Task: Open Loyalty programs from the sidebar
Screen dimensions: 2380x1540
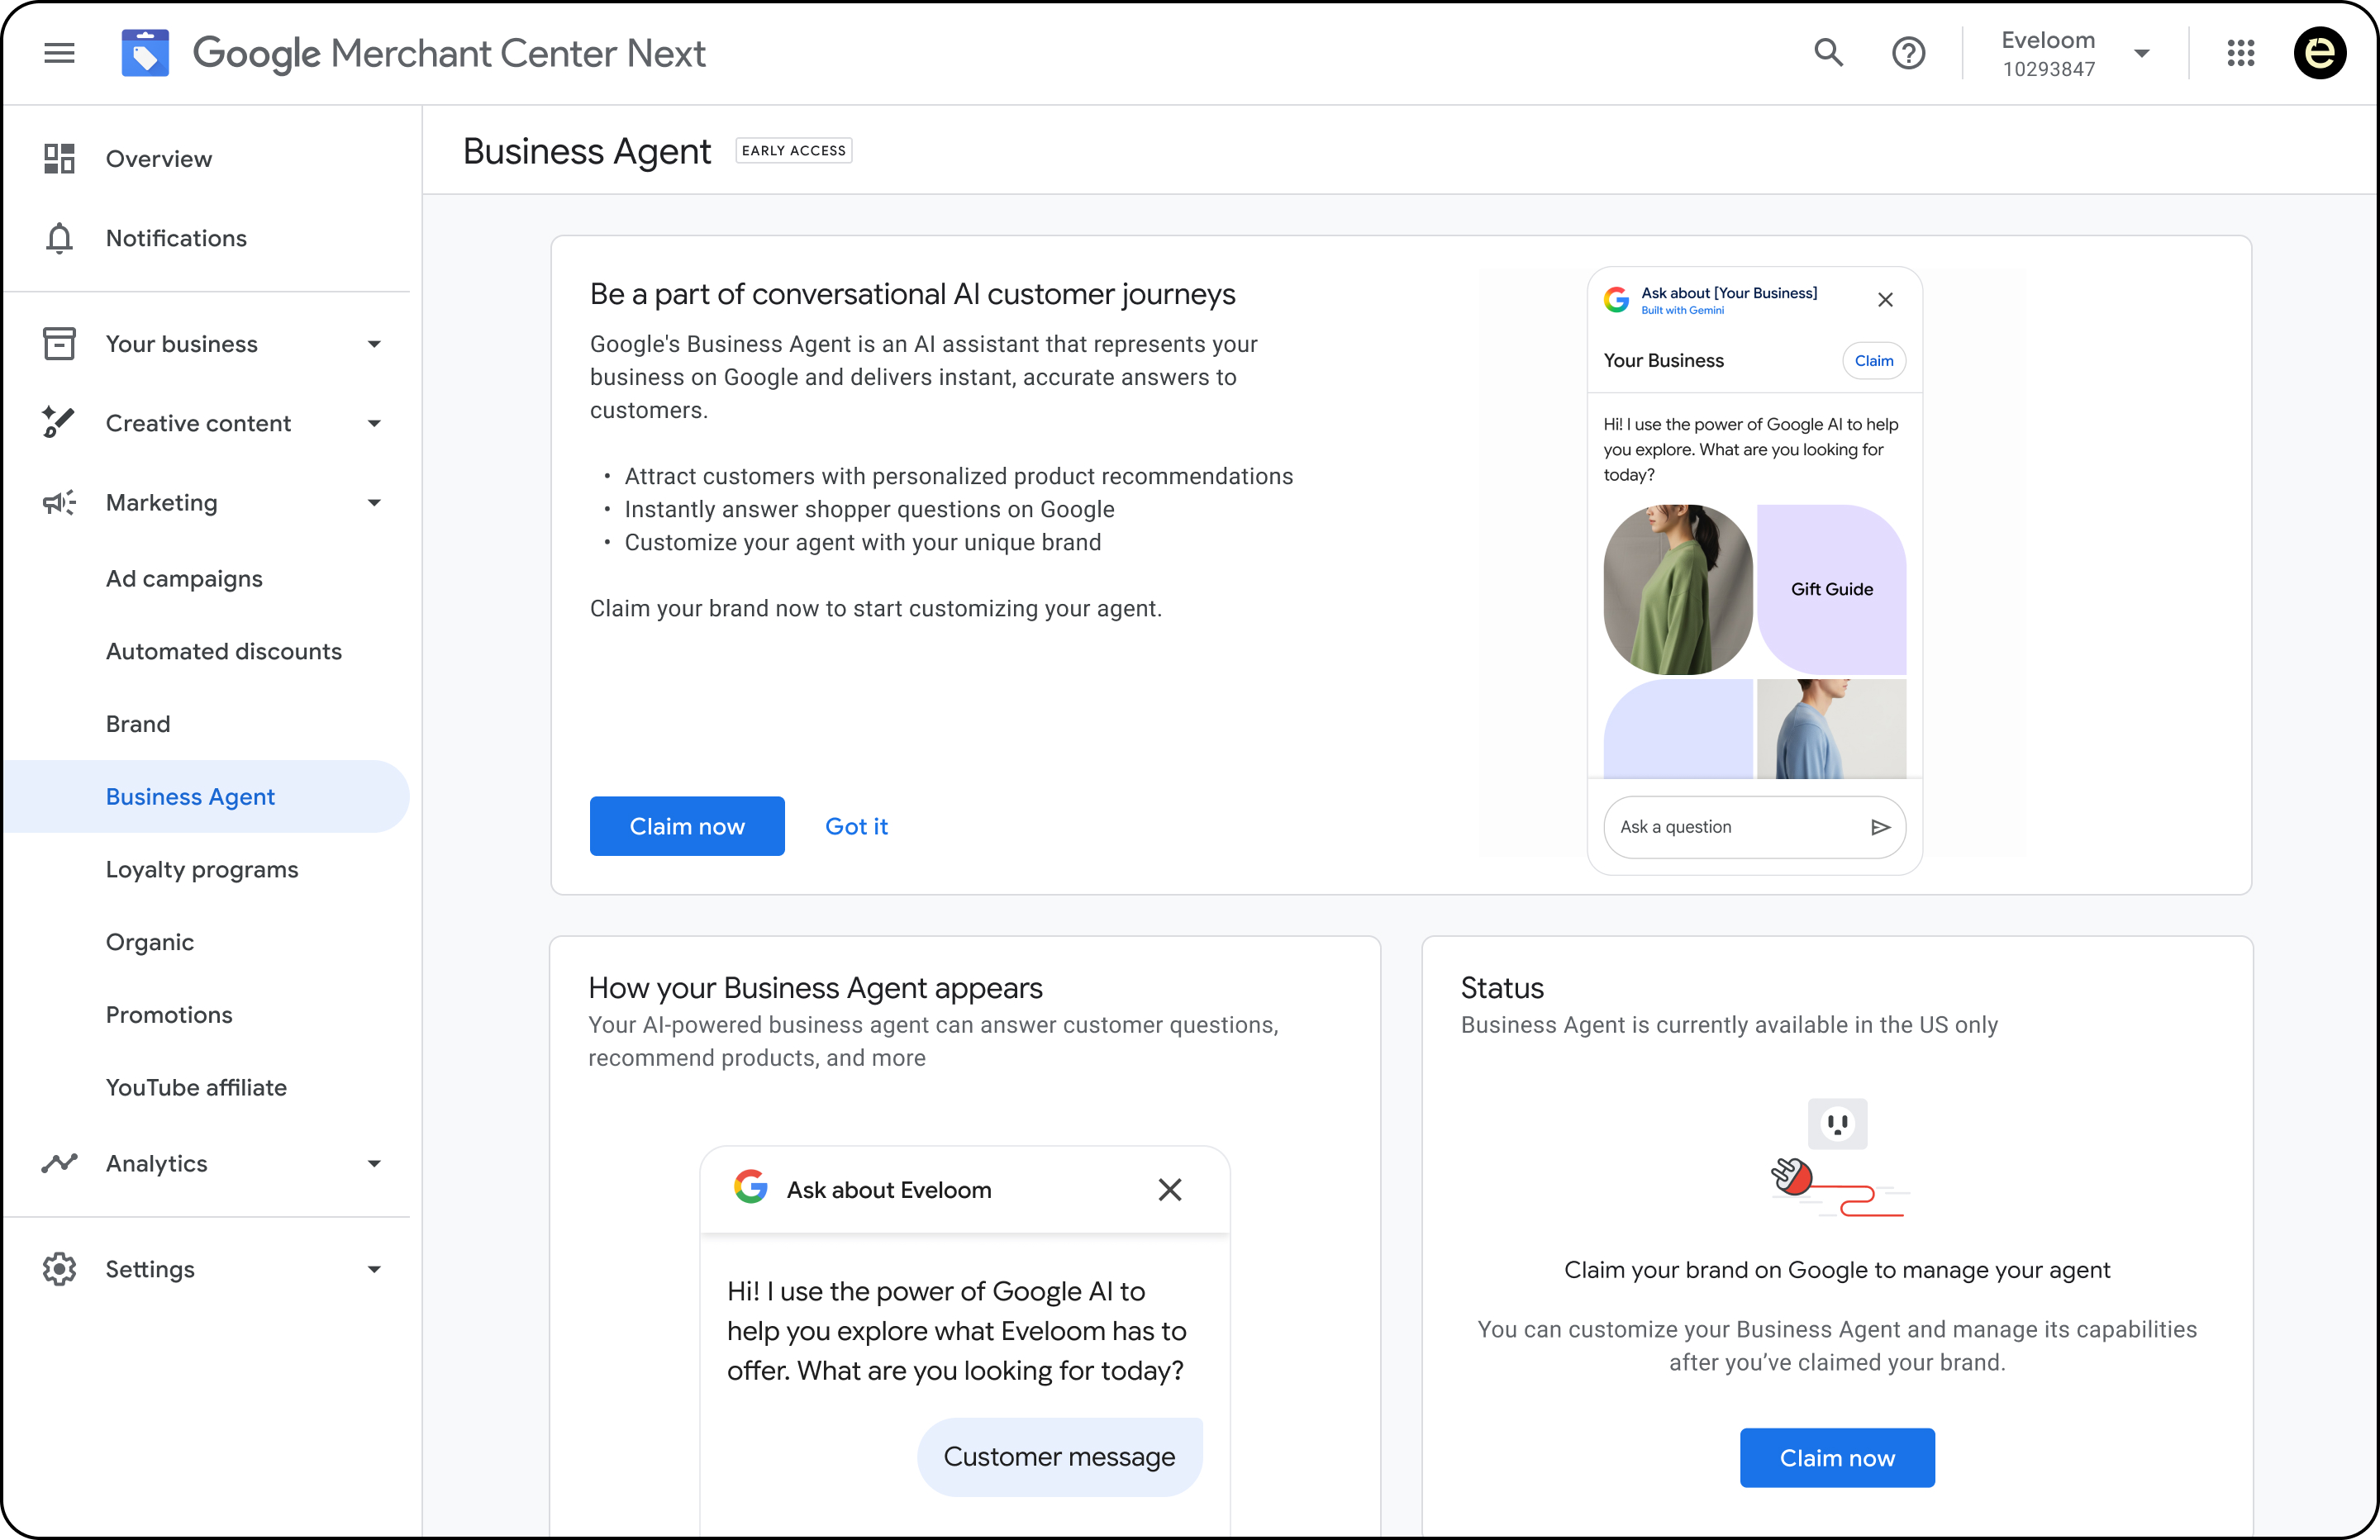Action: (202, 869)
